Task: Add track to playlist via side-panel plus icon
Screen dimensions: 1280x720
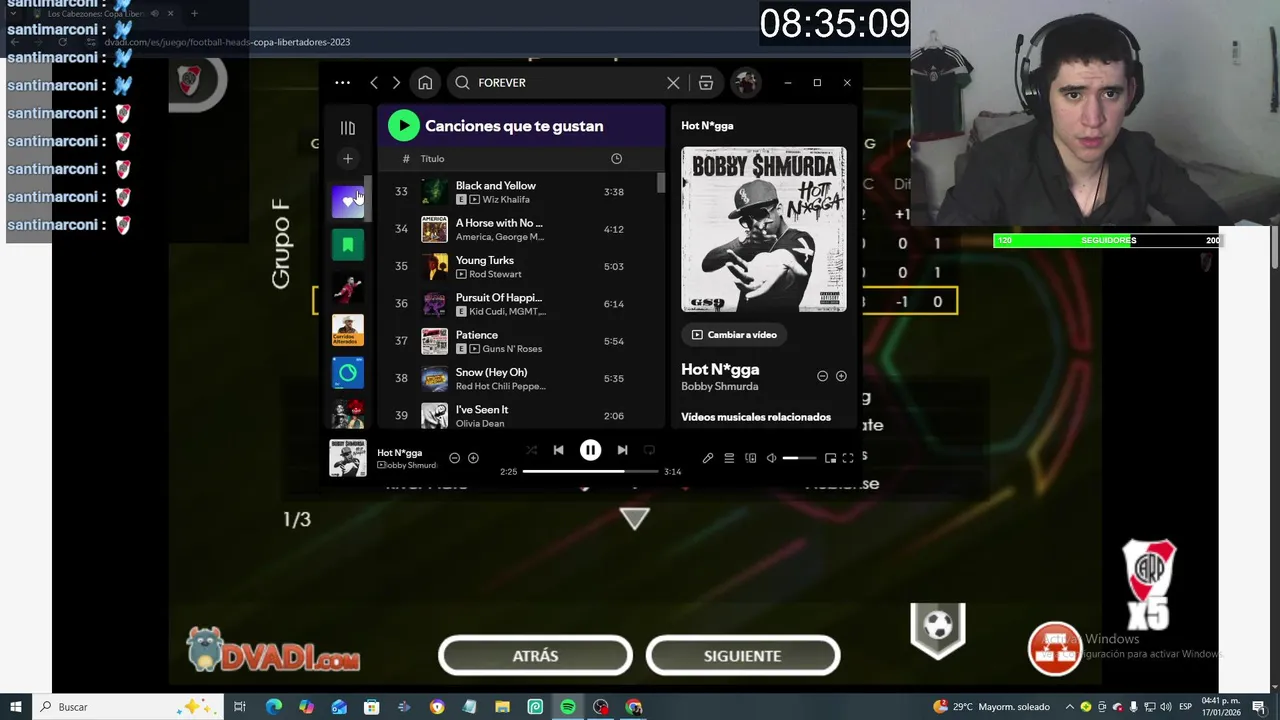Action: (841, 376)
